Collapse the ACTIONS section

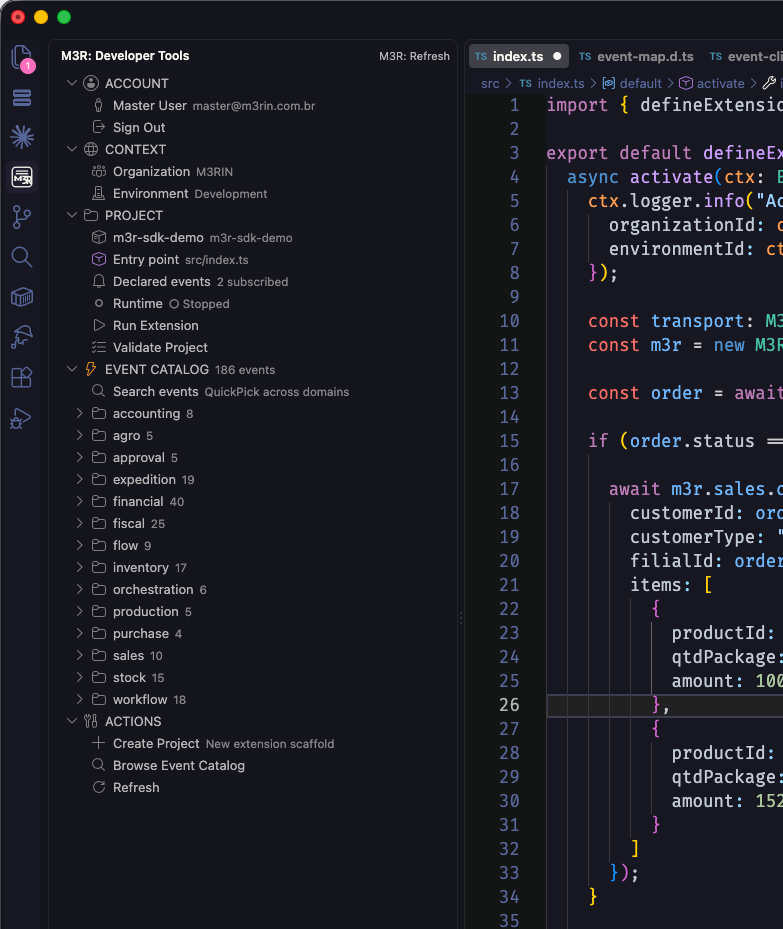pos(72,721)
